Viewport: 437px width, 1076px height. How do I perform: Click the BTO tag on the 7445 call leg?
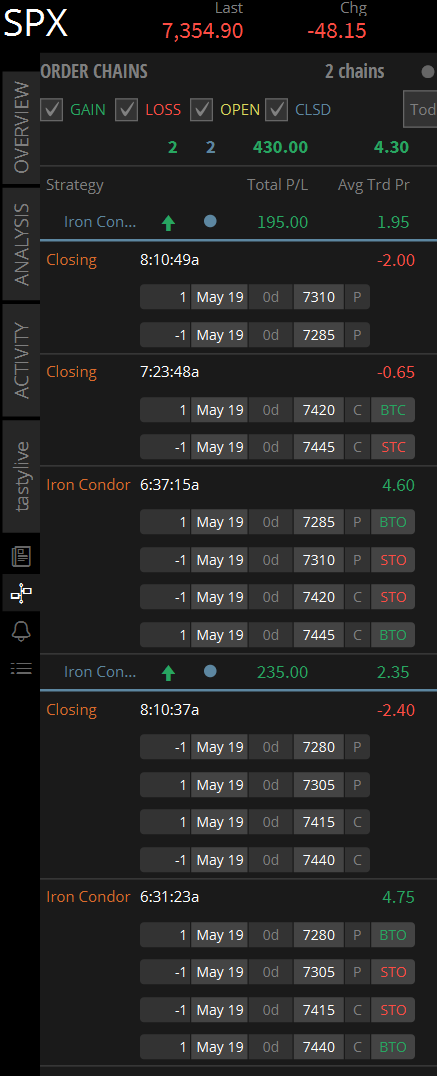click(x=393, y=635)
